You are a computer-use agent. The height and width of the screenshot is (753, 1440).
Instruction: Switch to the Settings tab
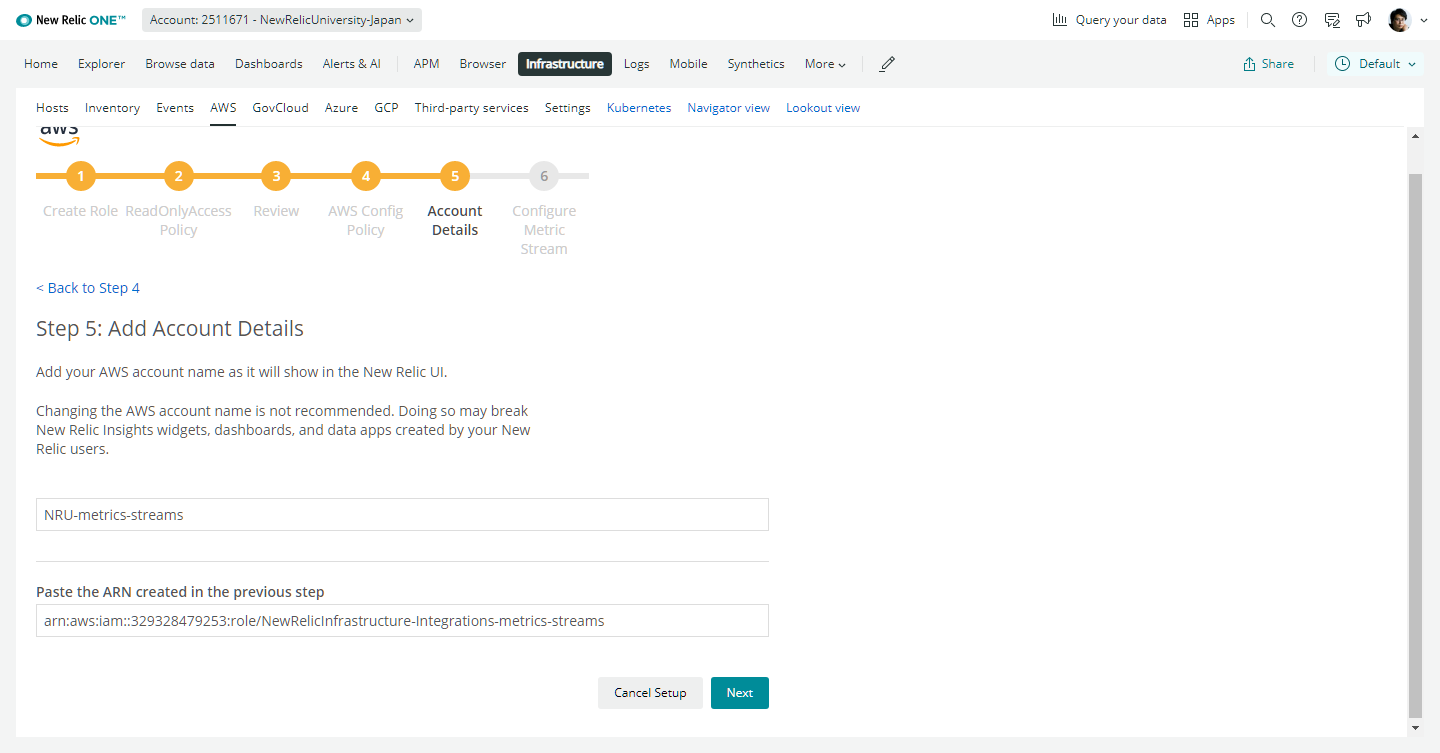coord(568,108)
